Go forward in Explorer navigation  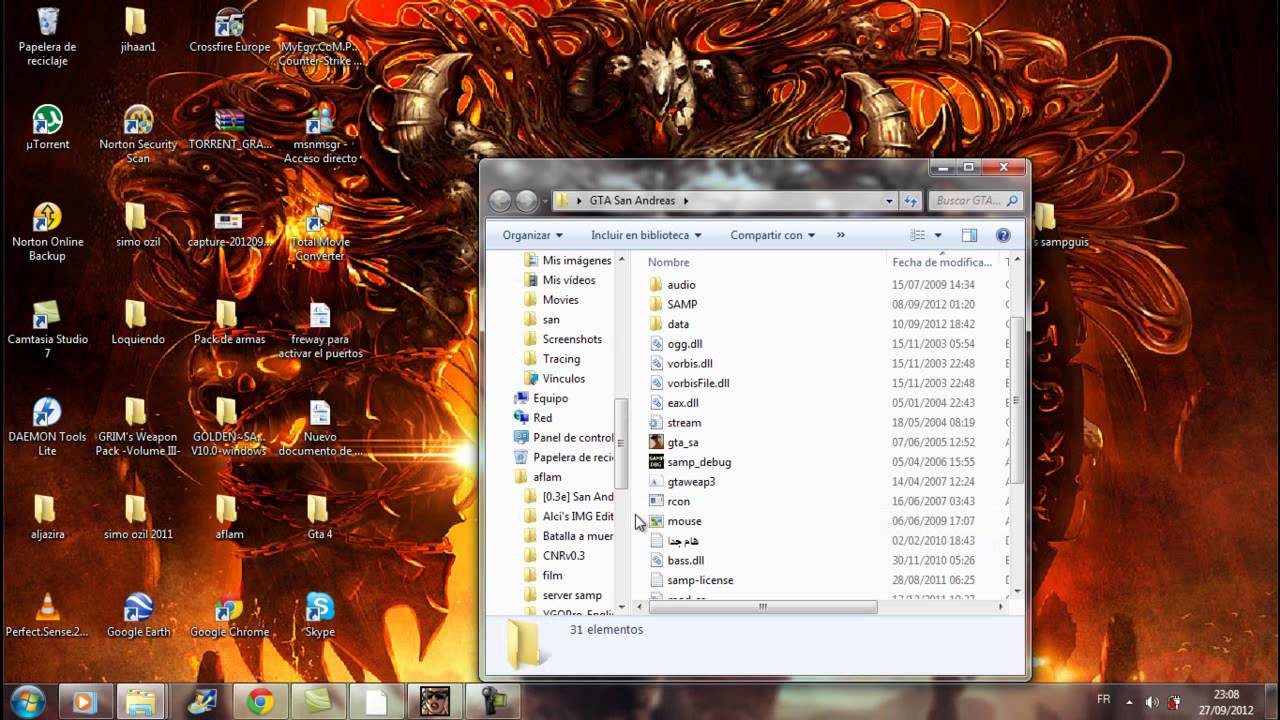pyautogui.click(x=527, y=200)
